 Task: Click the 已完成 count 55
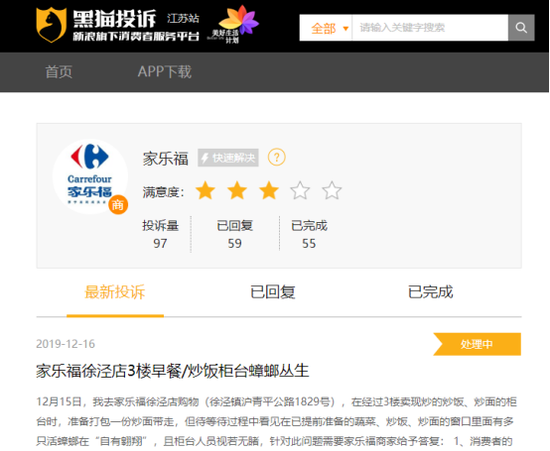[309, 243]
